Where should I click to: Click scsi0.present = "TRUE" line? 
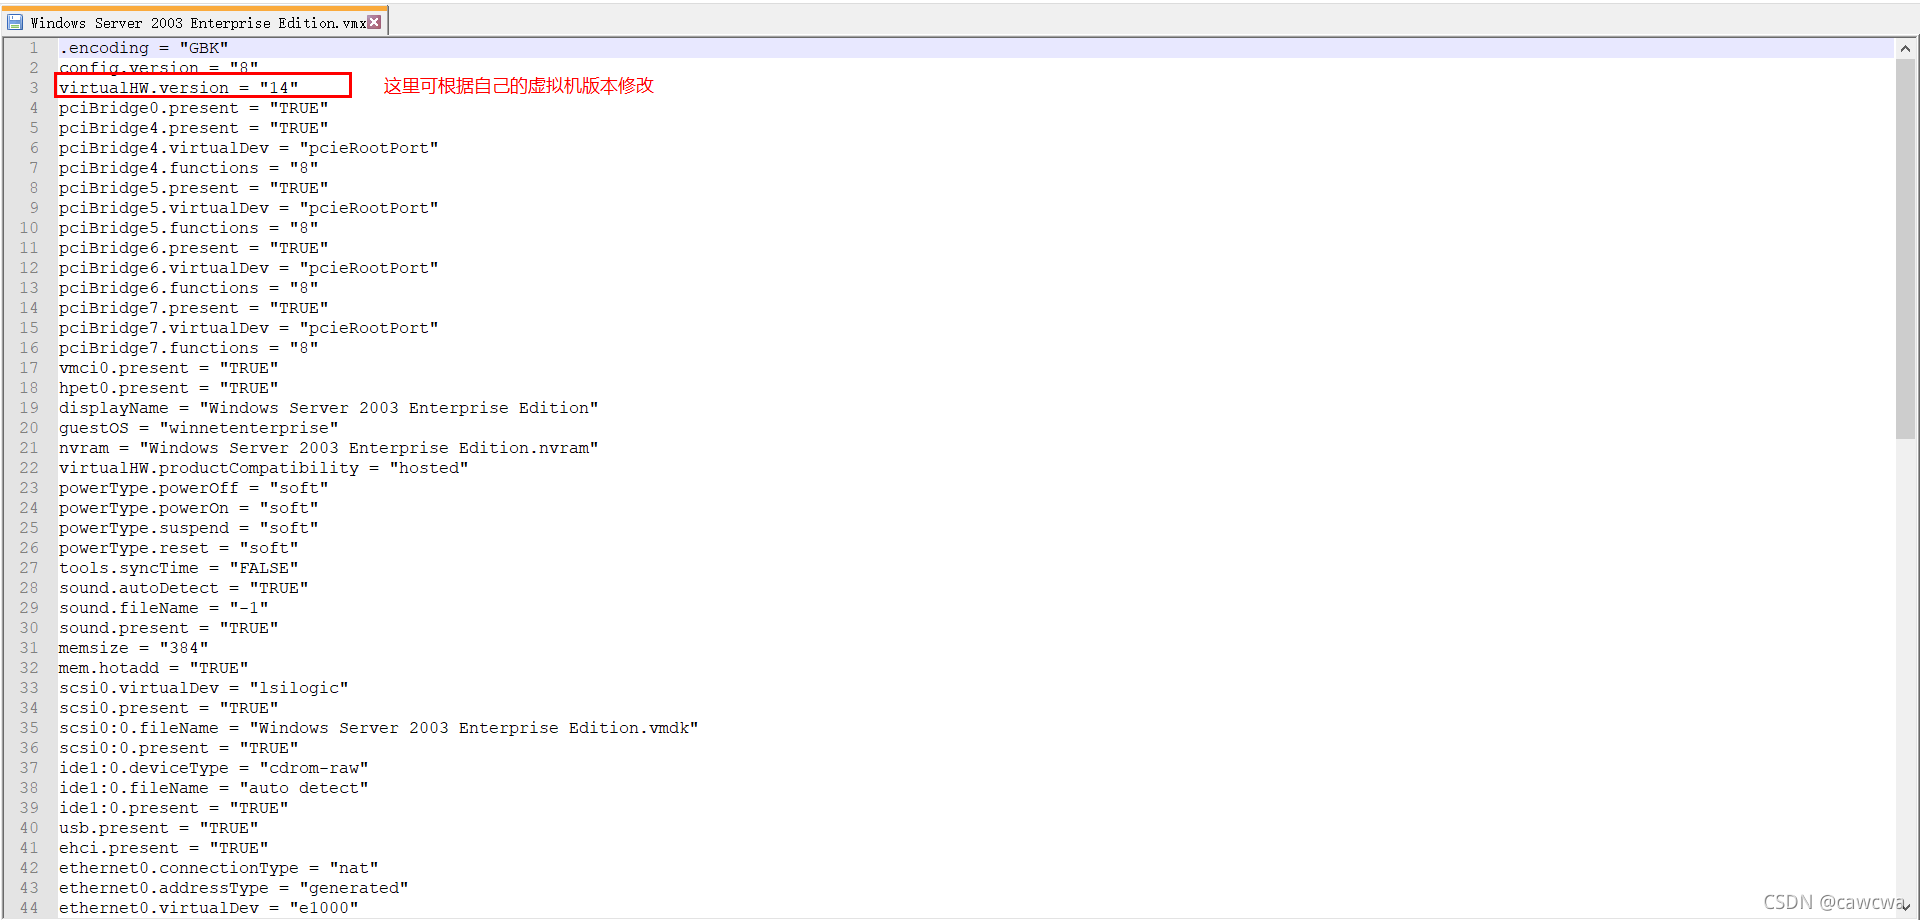[x=168, y=708]
